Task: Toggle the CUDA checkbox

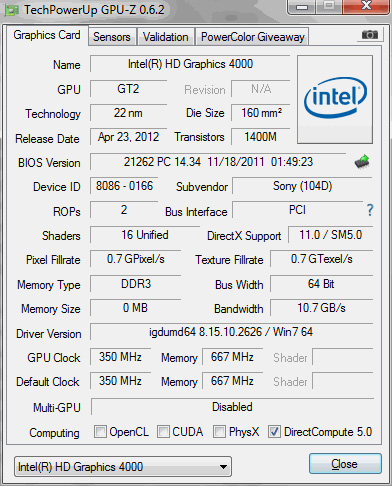Action: pyautogui.click(x=163, y=431)
